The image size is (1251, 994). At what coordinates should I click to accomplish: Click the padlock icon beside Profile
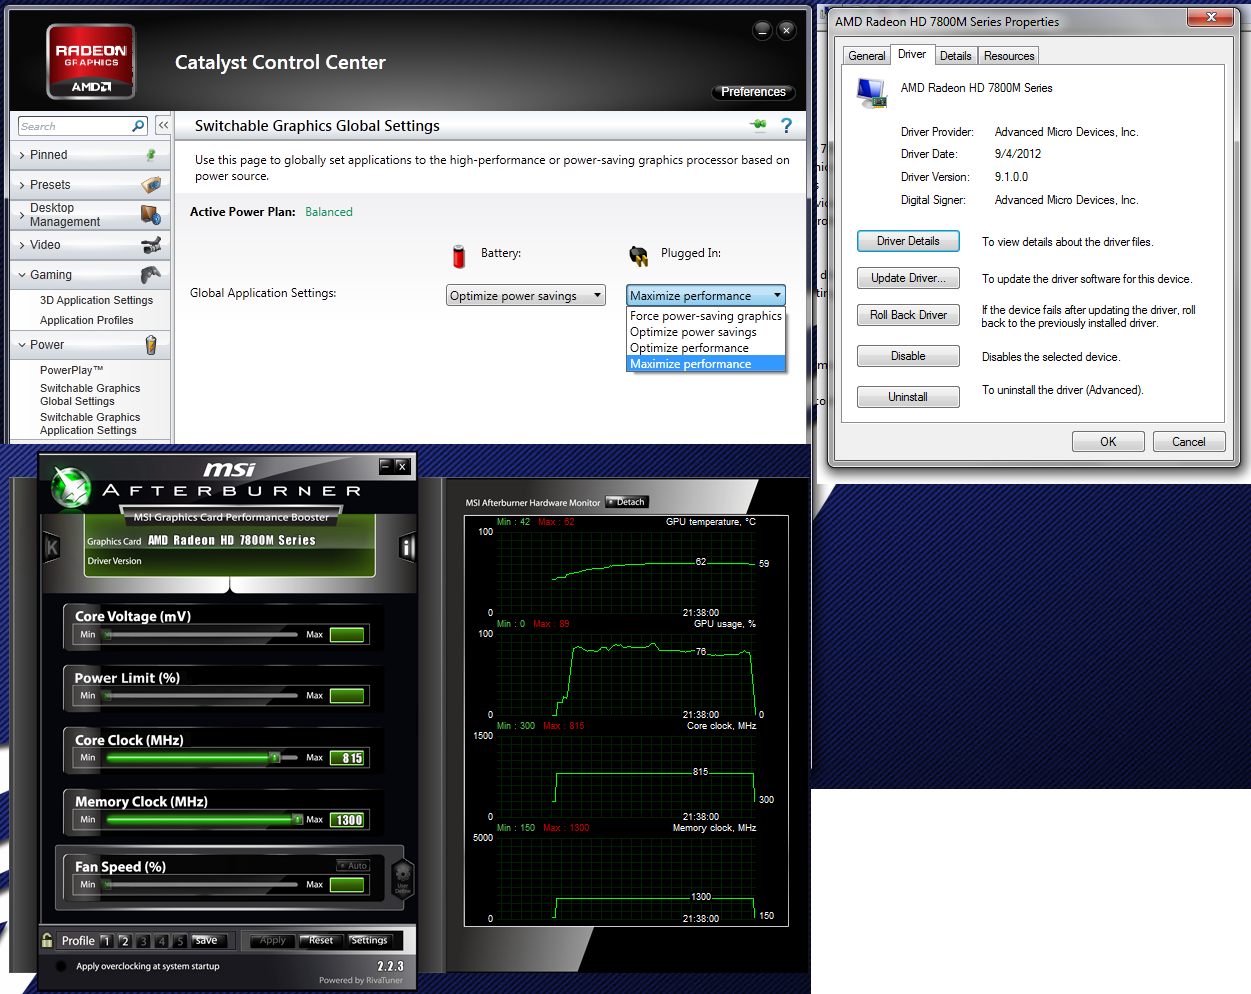click(47, 940)
